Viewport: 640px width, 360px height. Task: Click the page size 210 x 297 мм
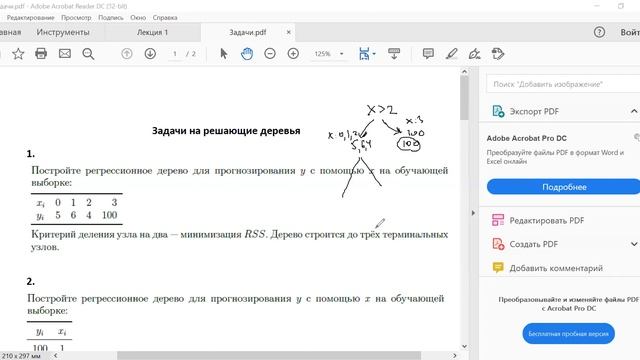21,356
